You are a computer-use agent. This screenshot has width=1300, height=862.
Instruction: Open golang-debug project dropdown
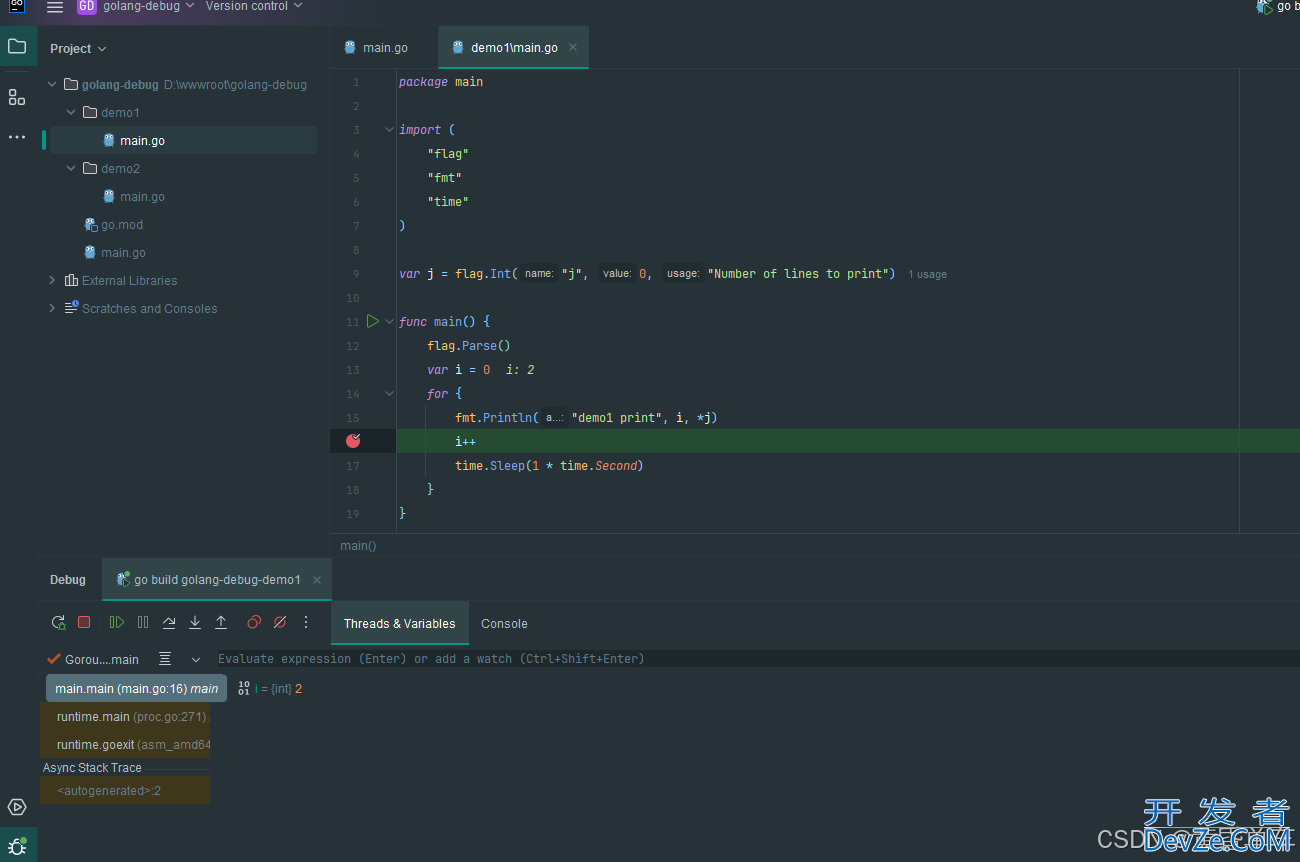tap(149, 6)
